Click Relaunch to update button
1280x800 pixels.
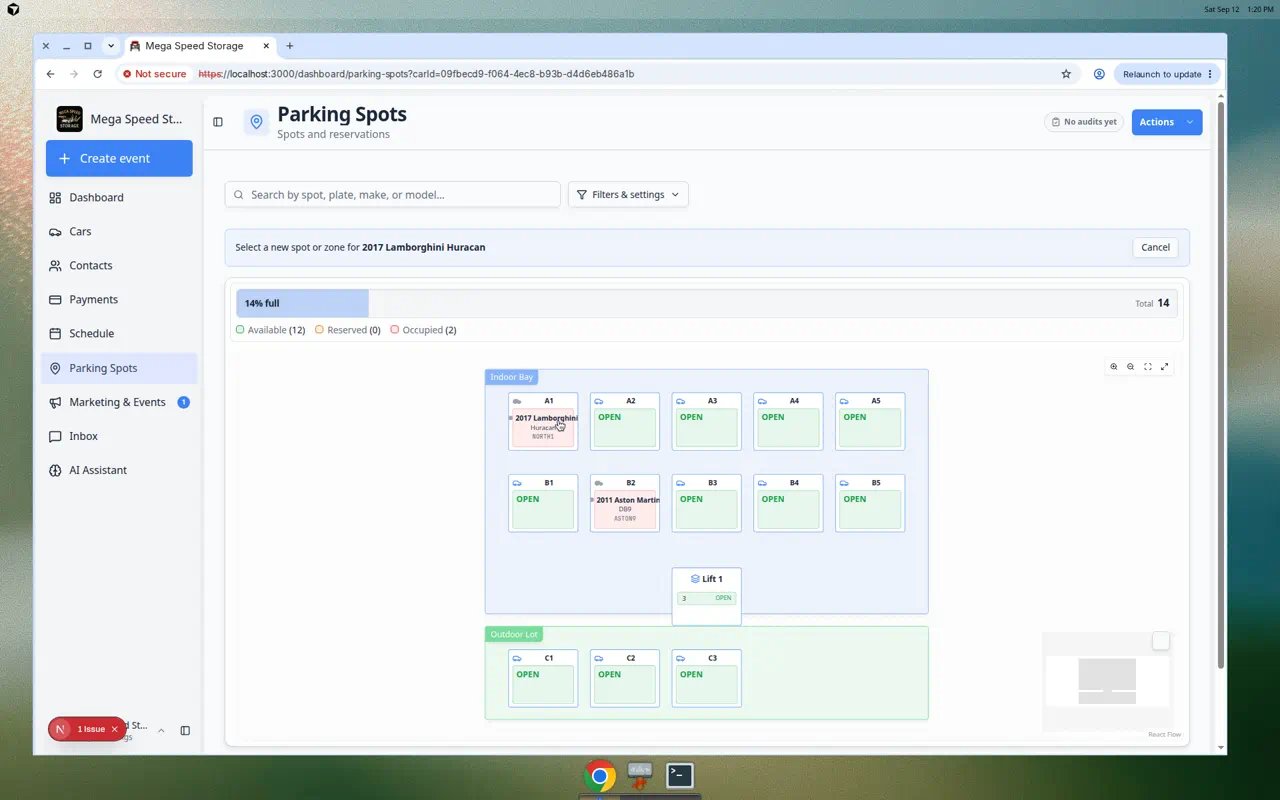tap(1167, 74)
